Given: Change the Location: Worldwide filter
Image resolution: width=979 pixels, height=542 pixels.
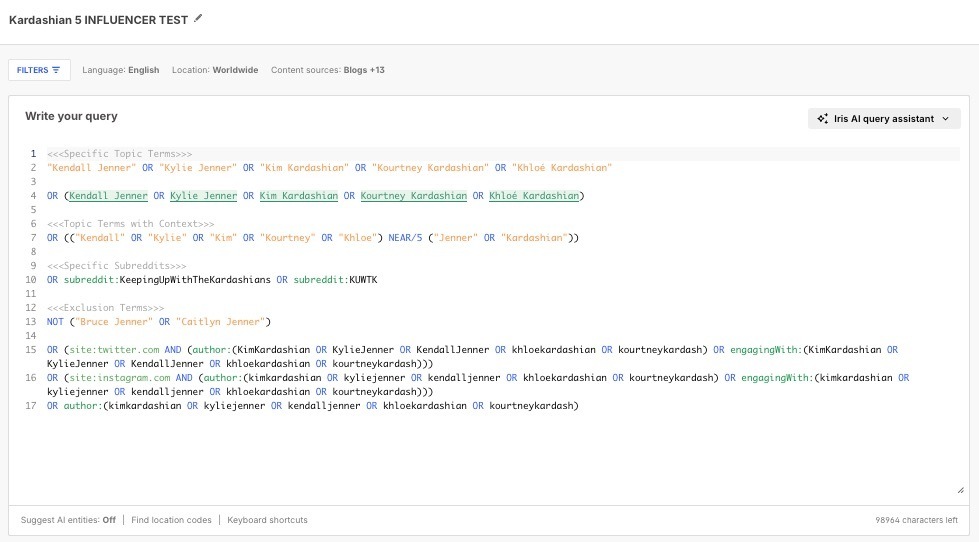Looking at the screenshot, I should [215, 70].
